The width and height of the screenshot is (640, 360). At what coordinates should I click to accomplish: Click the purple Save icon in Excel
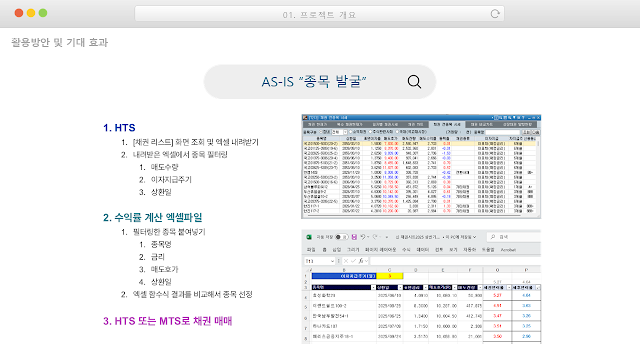(x=354, y=237)
